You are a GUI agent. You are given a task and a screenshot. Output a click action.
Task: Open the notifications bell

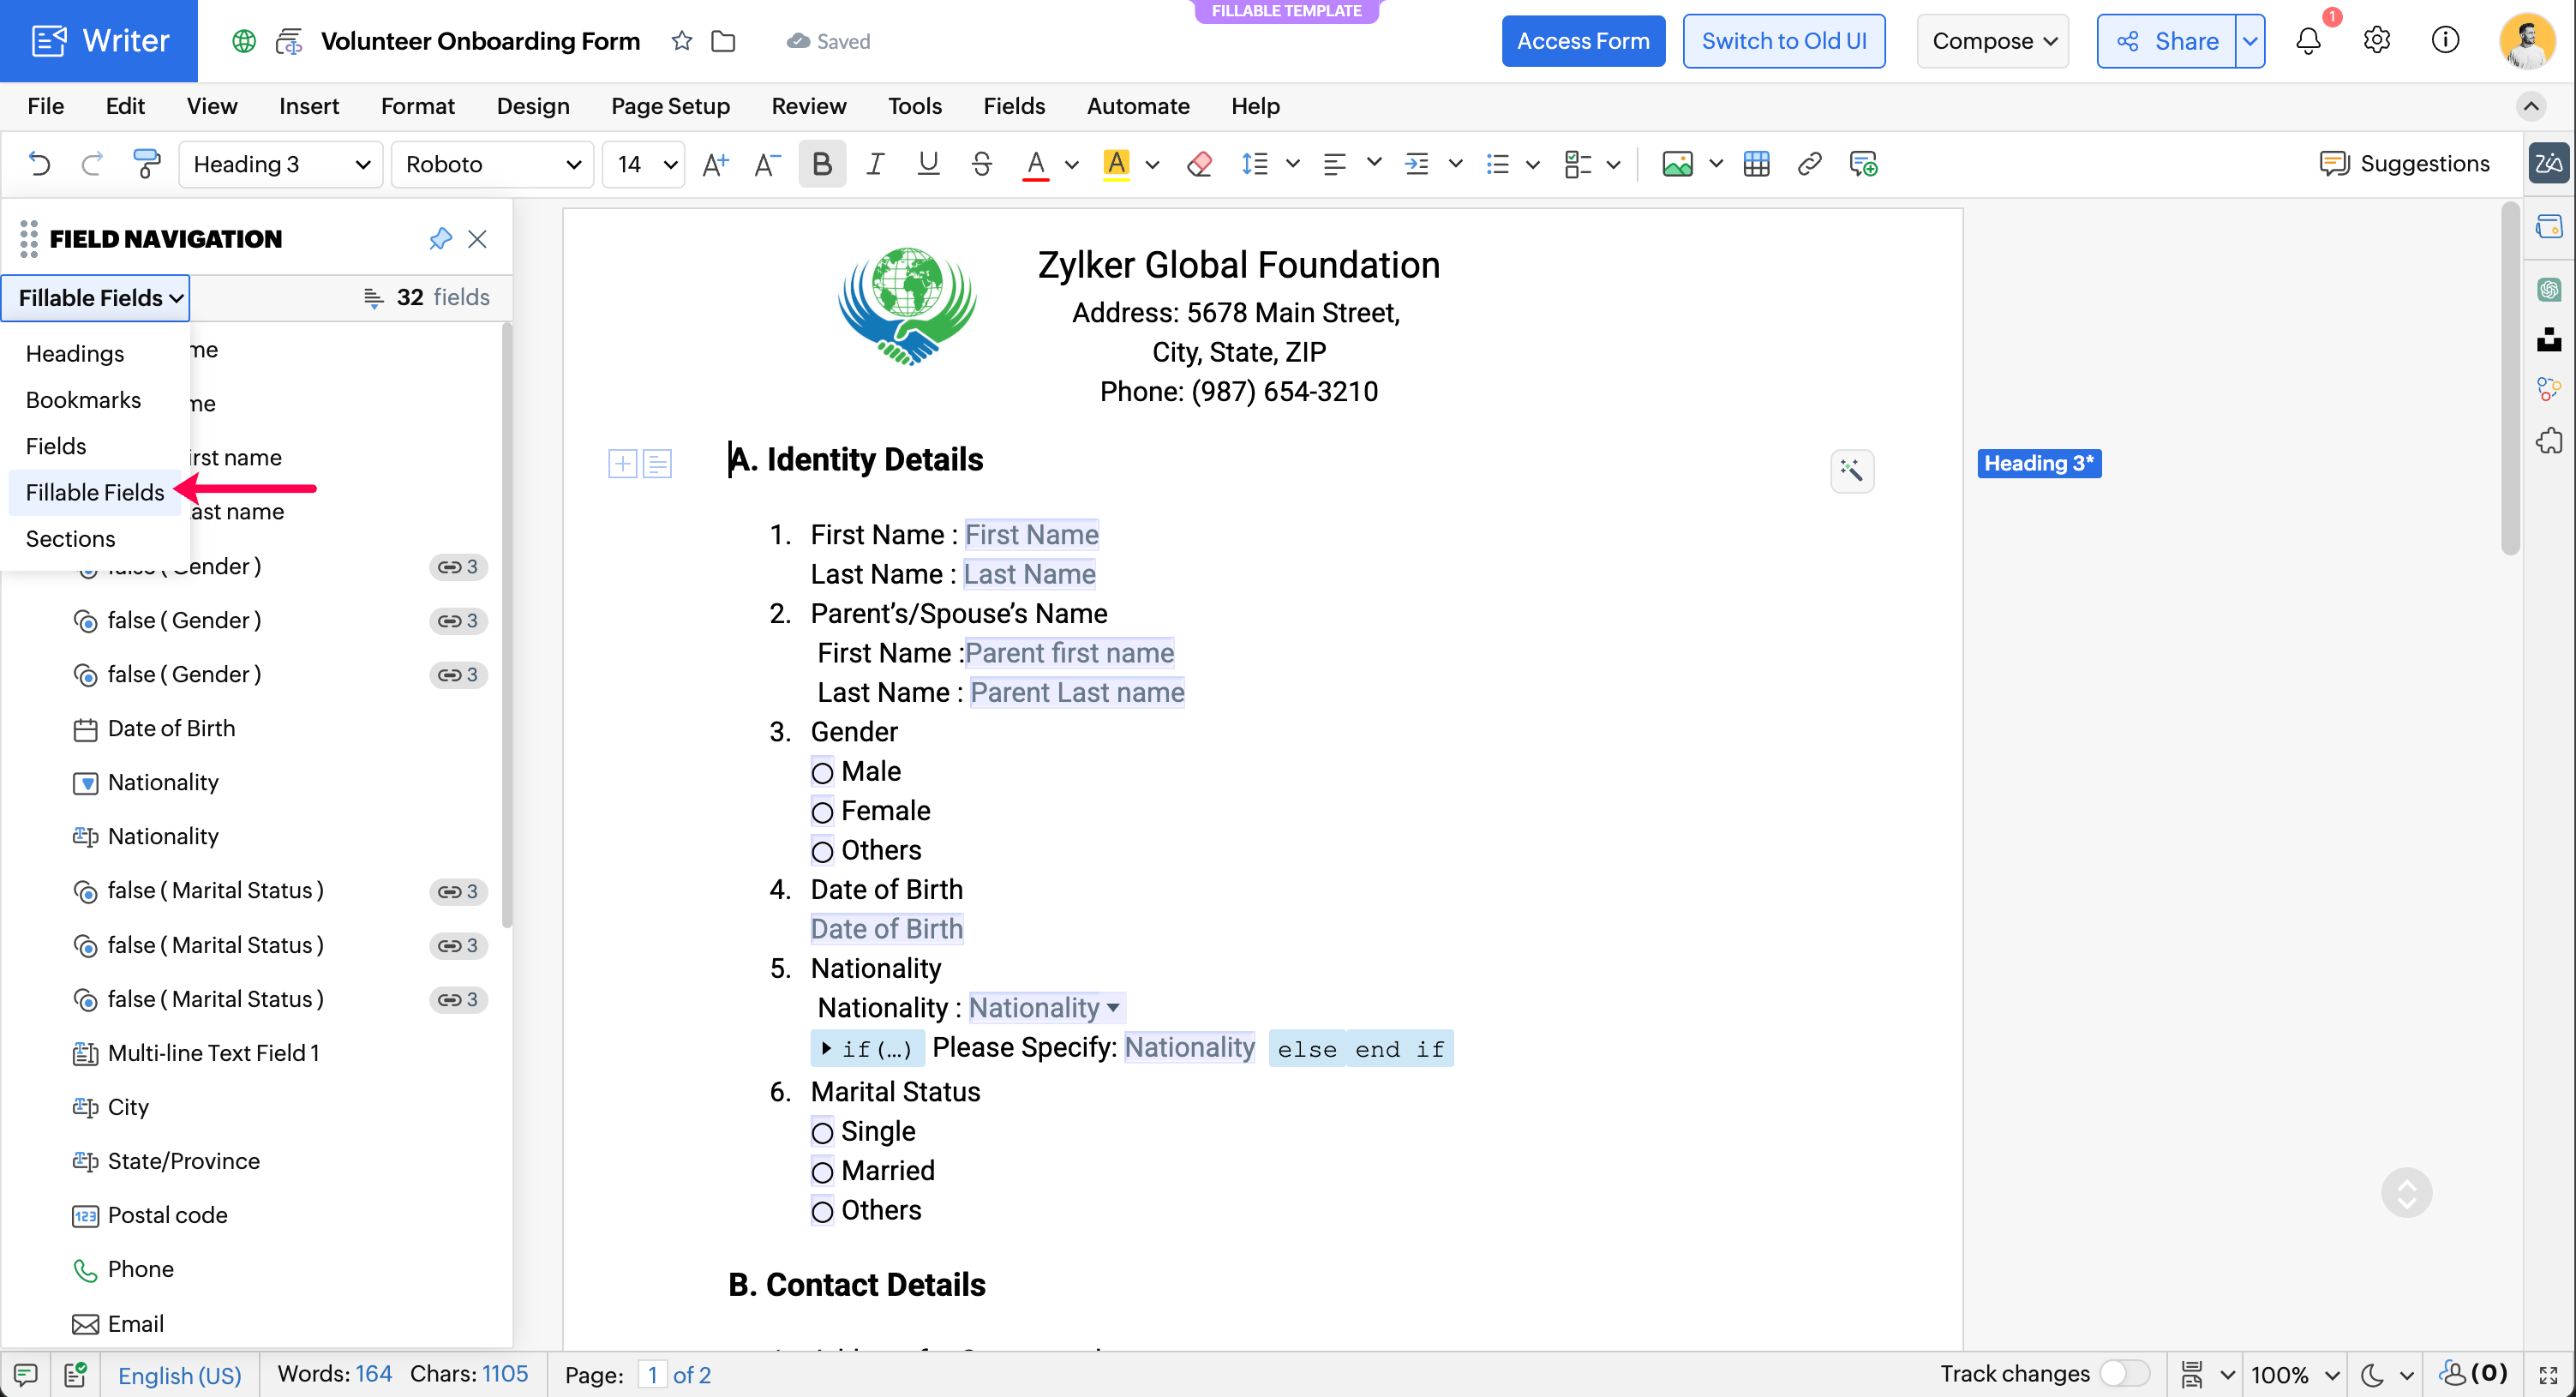(x=2308, y=41)
